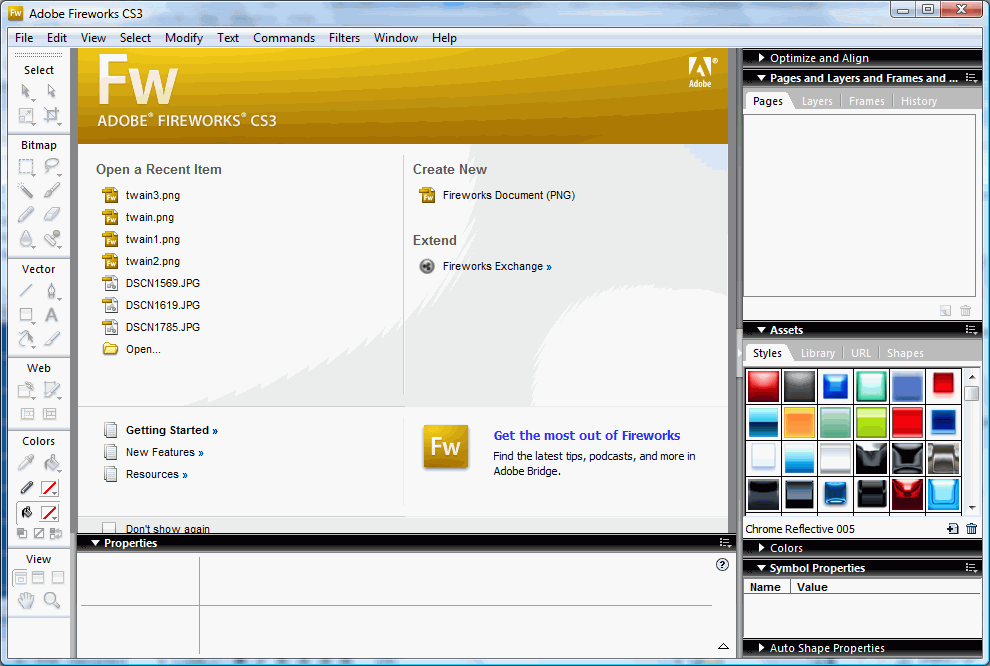Viewport: 990px width, 666px height.
Task: Expand the Optimize and Align panel
Action: point(764,57)
